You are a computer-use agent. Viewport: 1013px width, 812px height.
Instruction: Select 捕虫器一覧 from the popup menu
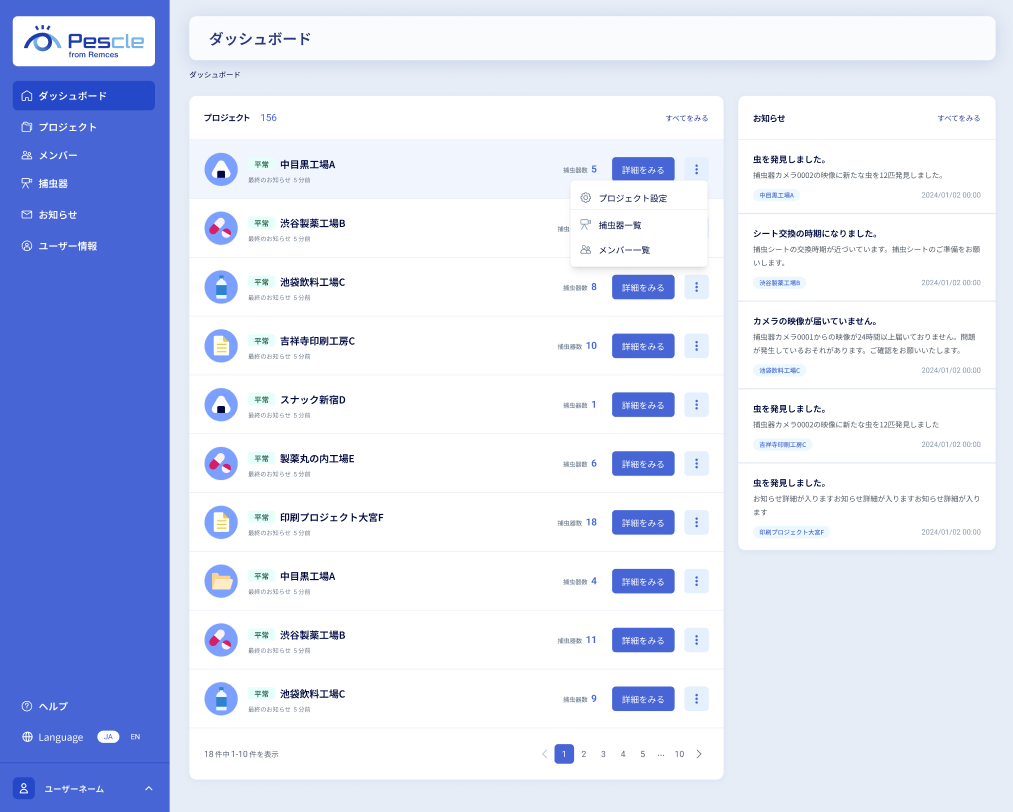coord(639,225)
